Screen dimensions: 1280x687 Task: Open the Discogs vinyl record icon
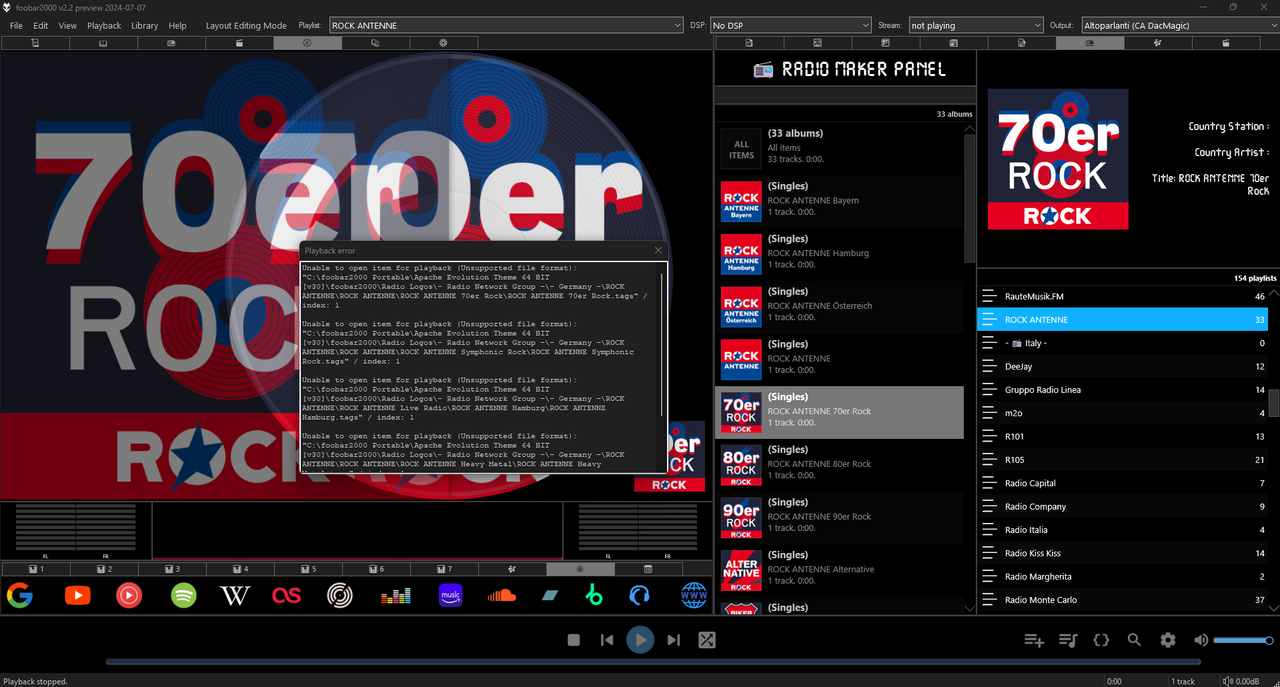[x=340, y=596]
